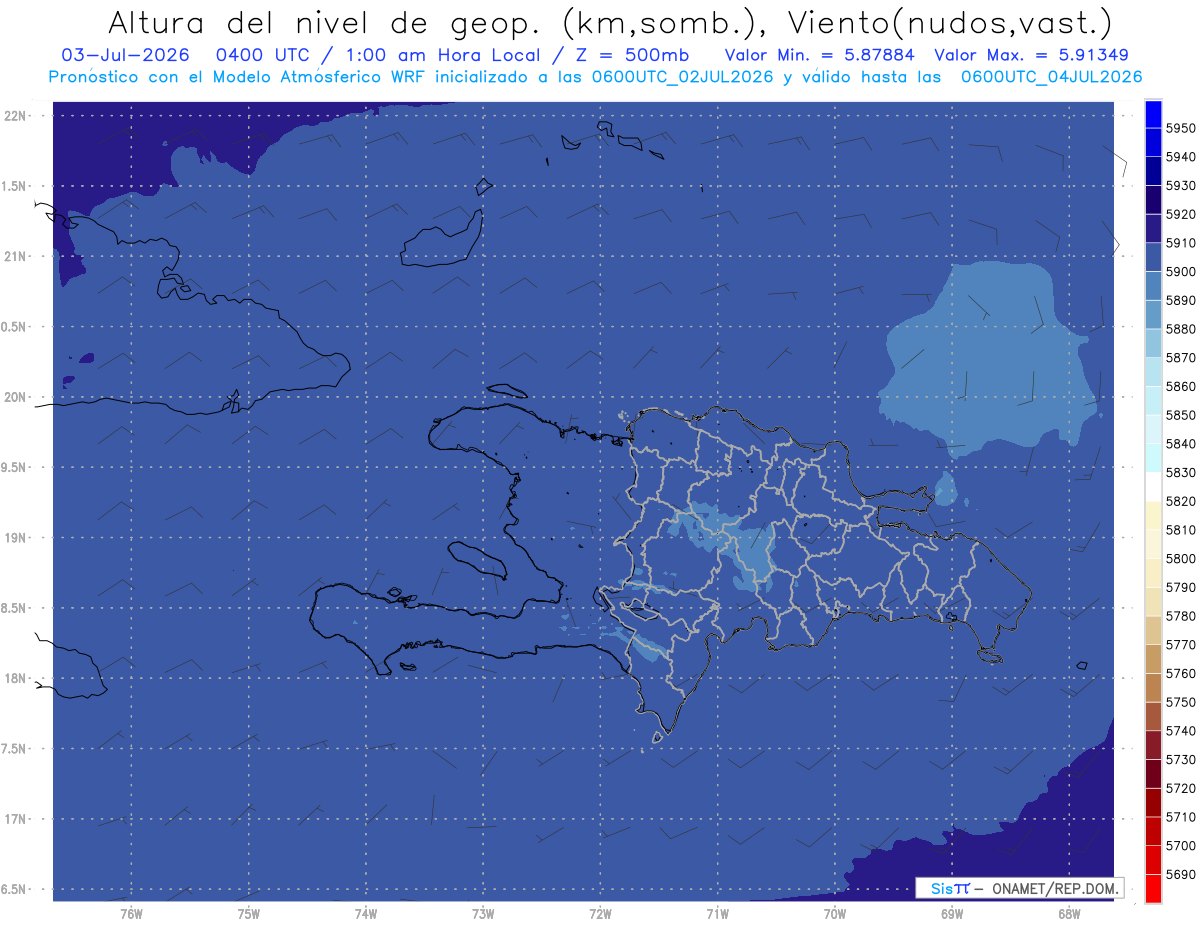Click 'Valor Min. = 5.87884' text

[820, 55]
